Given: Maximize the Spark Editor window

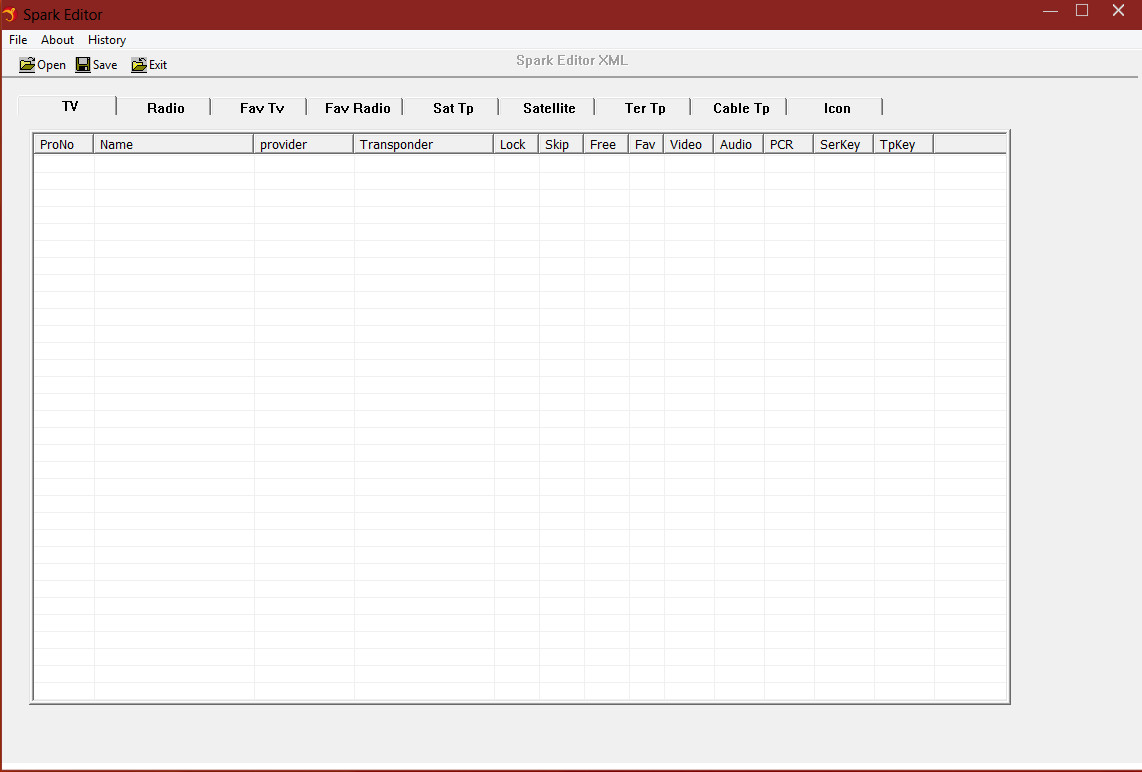Looking at the screenshot, I should [1082, 11].
